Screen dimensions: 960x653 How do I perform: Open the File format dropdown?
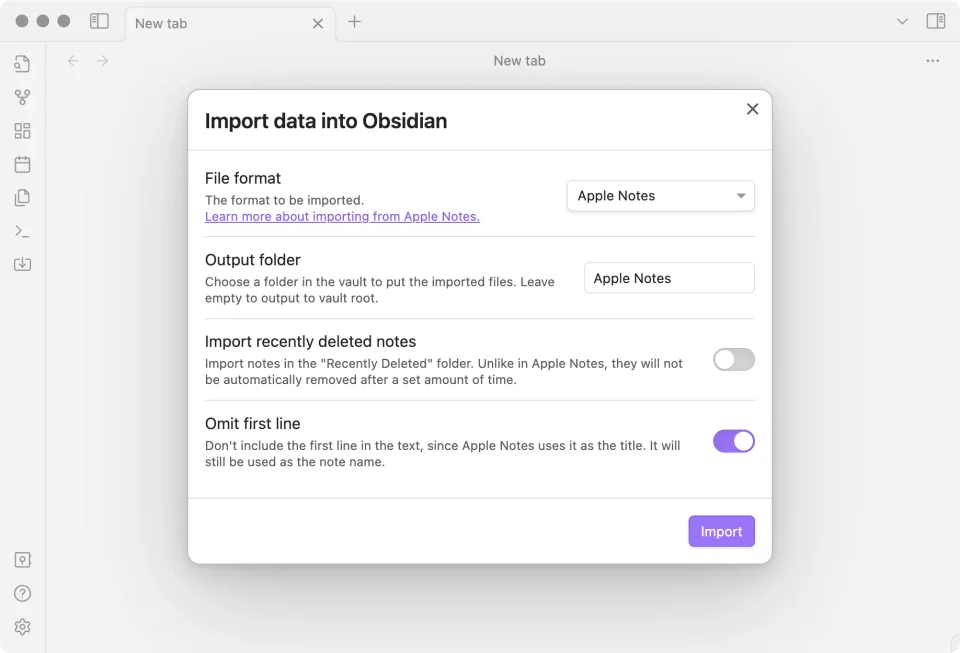pyautogui.click(x=661, y=196)
